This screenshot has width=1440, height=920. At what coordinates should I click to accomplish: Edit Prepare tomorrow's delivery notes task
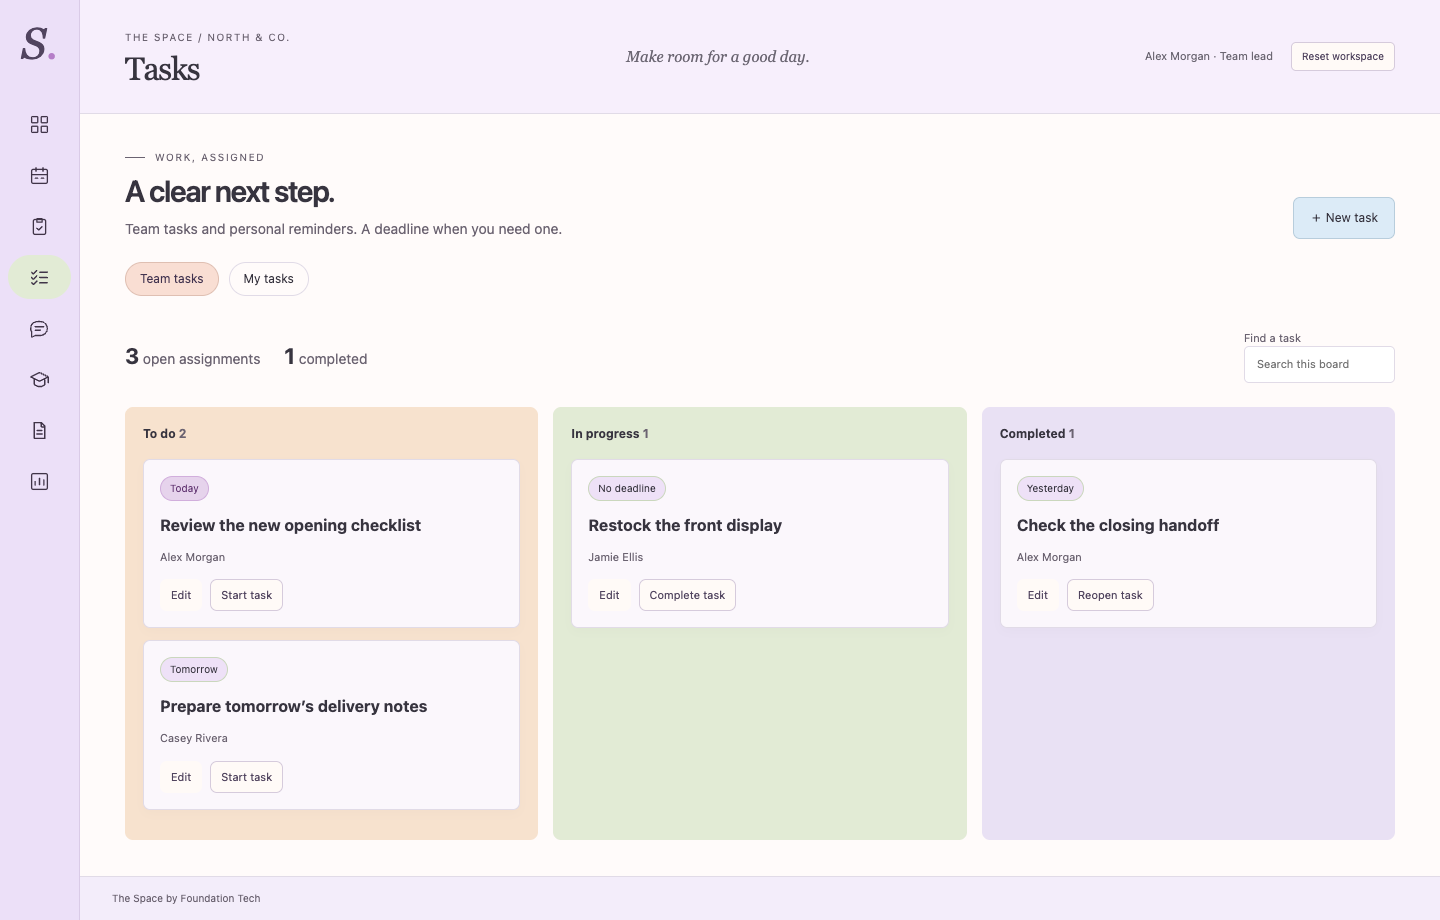coord(181,777)
